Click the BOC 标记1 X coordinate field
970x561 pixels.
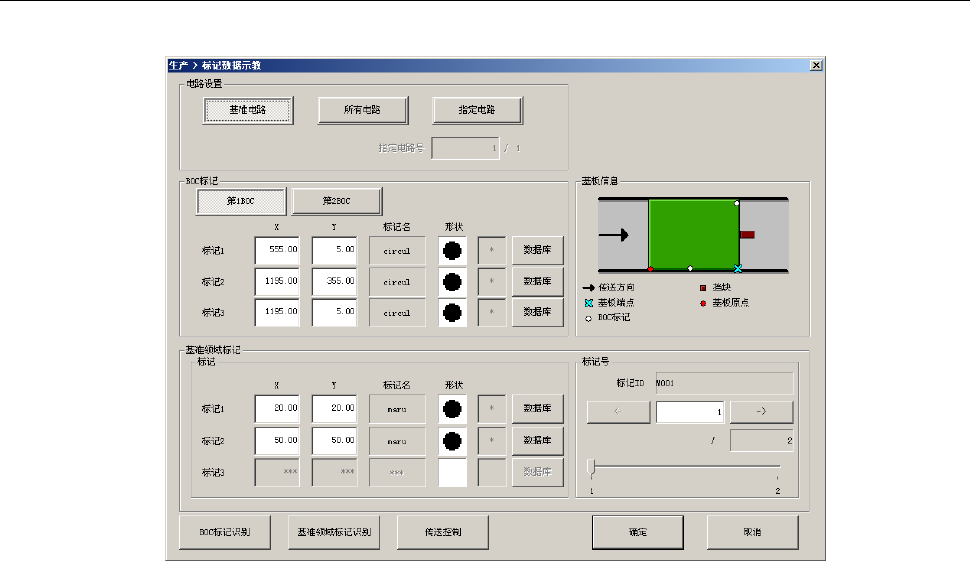tap(277, 251)
